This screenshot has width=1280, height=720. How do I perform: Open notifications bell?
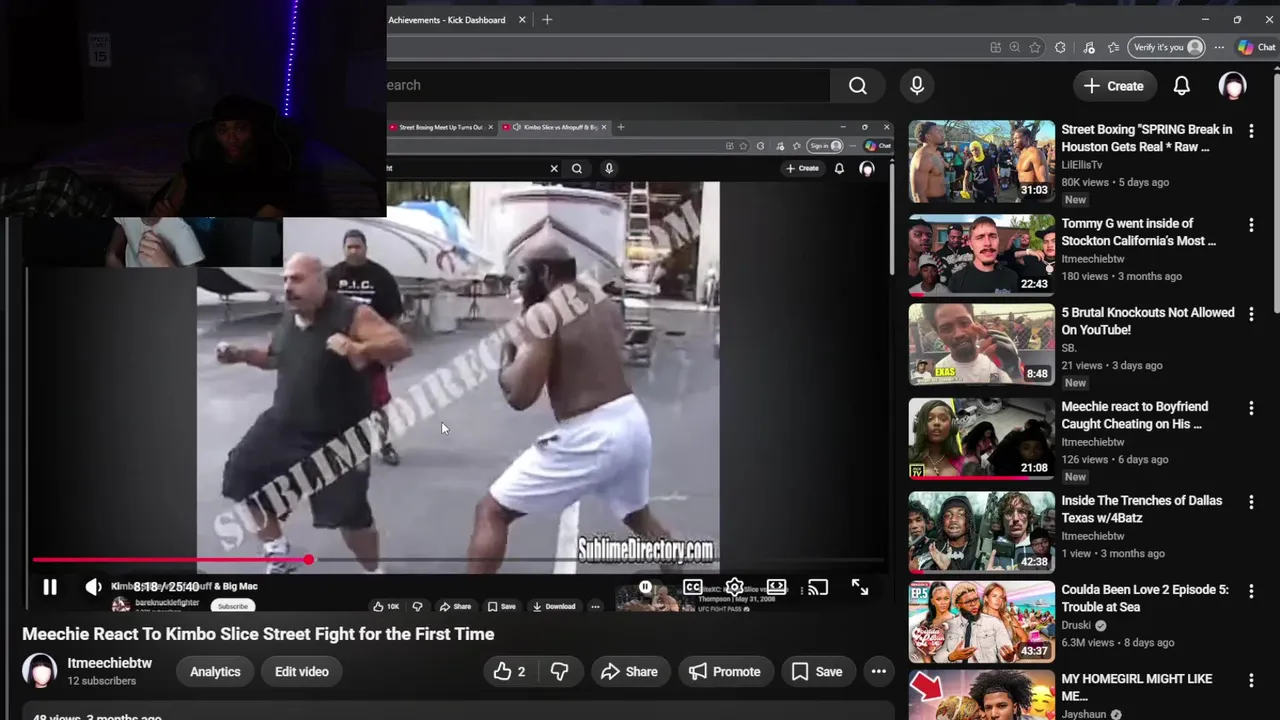1182,86
